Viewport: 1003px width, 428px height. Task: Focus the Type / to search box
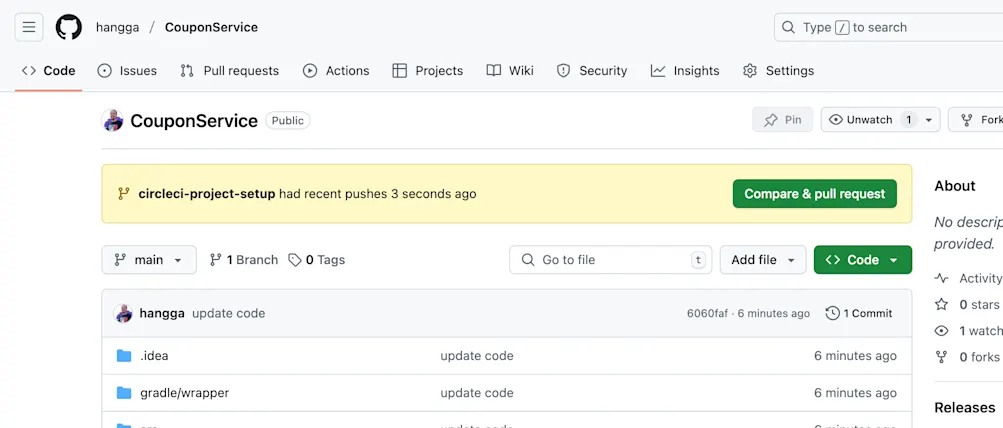888,28
